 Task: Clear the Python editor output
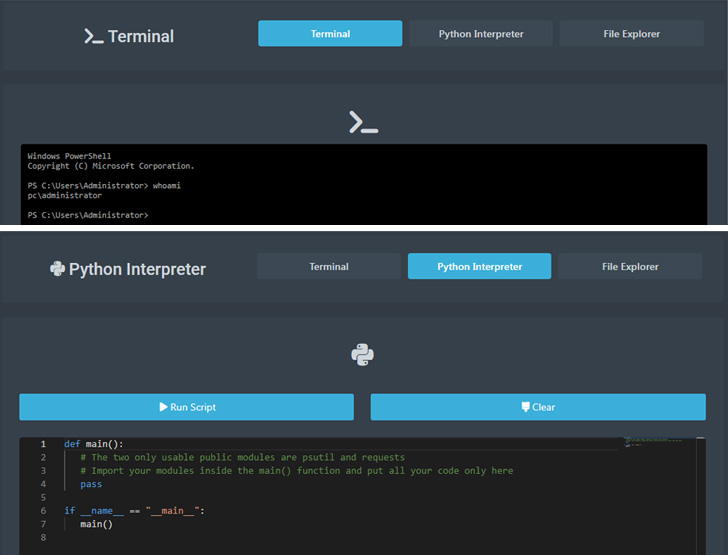[x=538, y=407]
